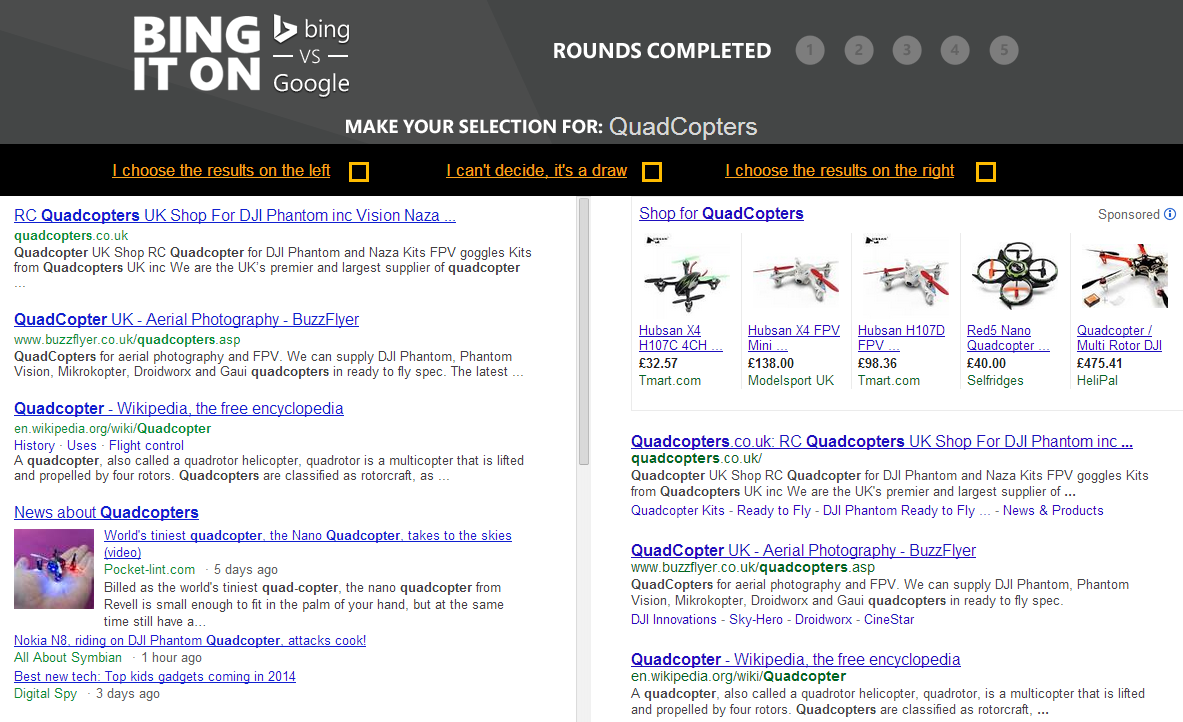Check the 'I can't decide, it's a draw' box

(652, 172)
